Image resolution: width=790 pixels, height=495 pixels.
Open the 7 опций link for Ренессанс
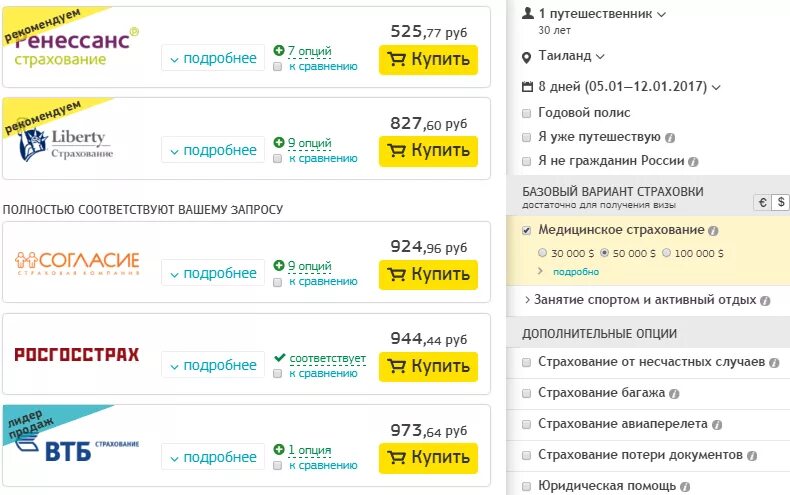tap(308, 51)
